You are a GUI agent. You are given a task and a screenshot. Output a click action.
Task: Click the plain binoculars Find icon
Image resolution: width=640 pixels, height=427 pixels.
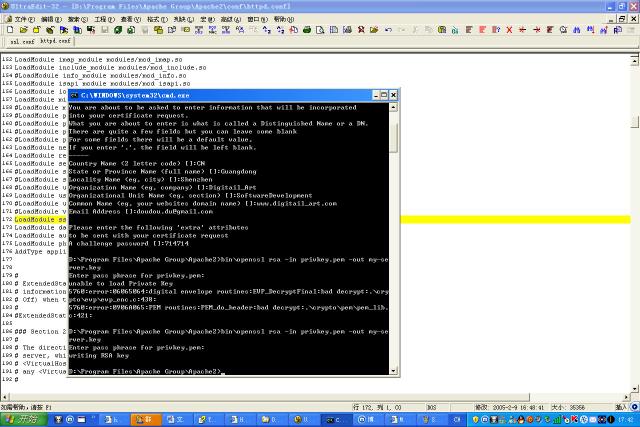pos(576,30)
